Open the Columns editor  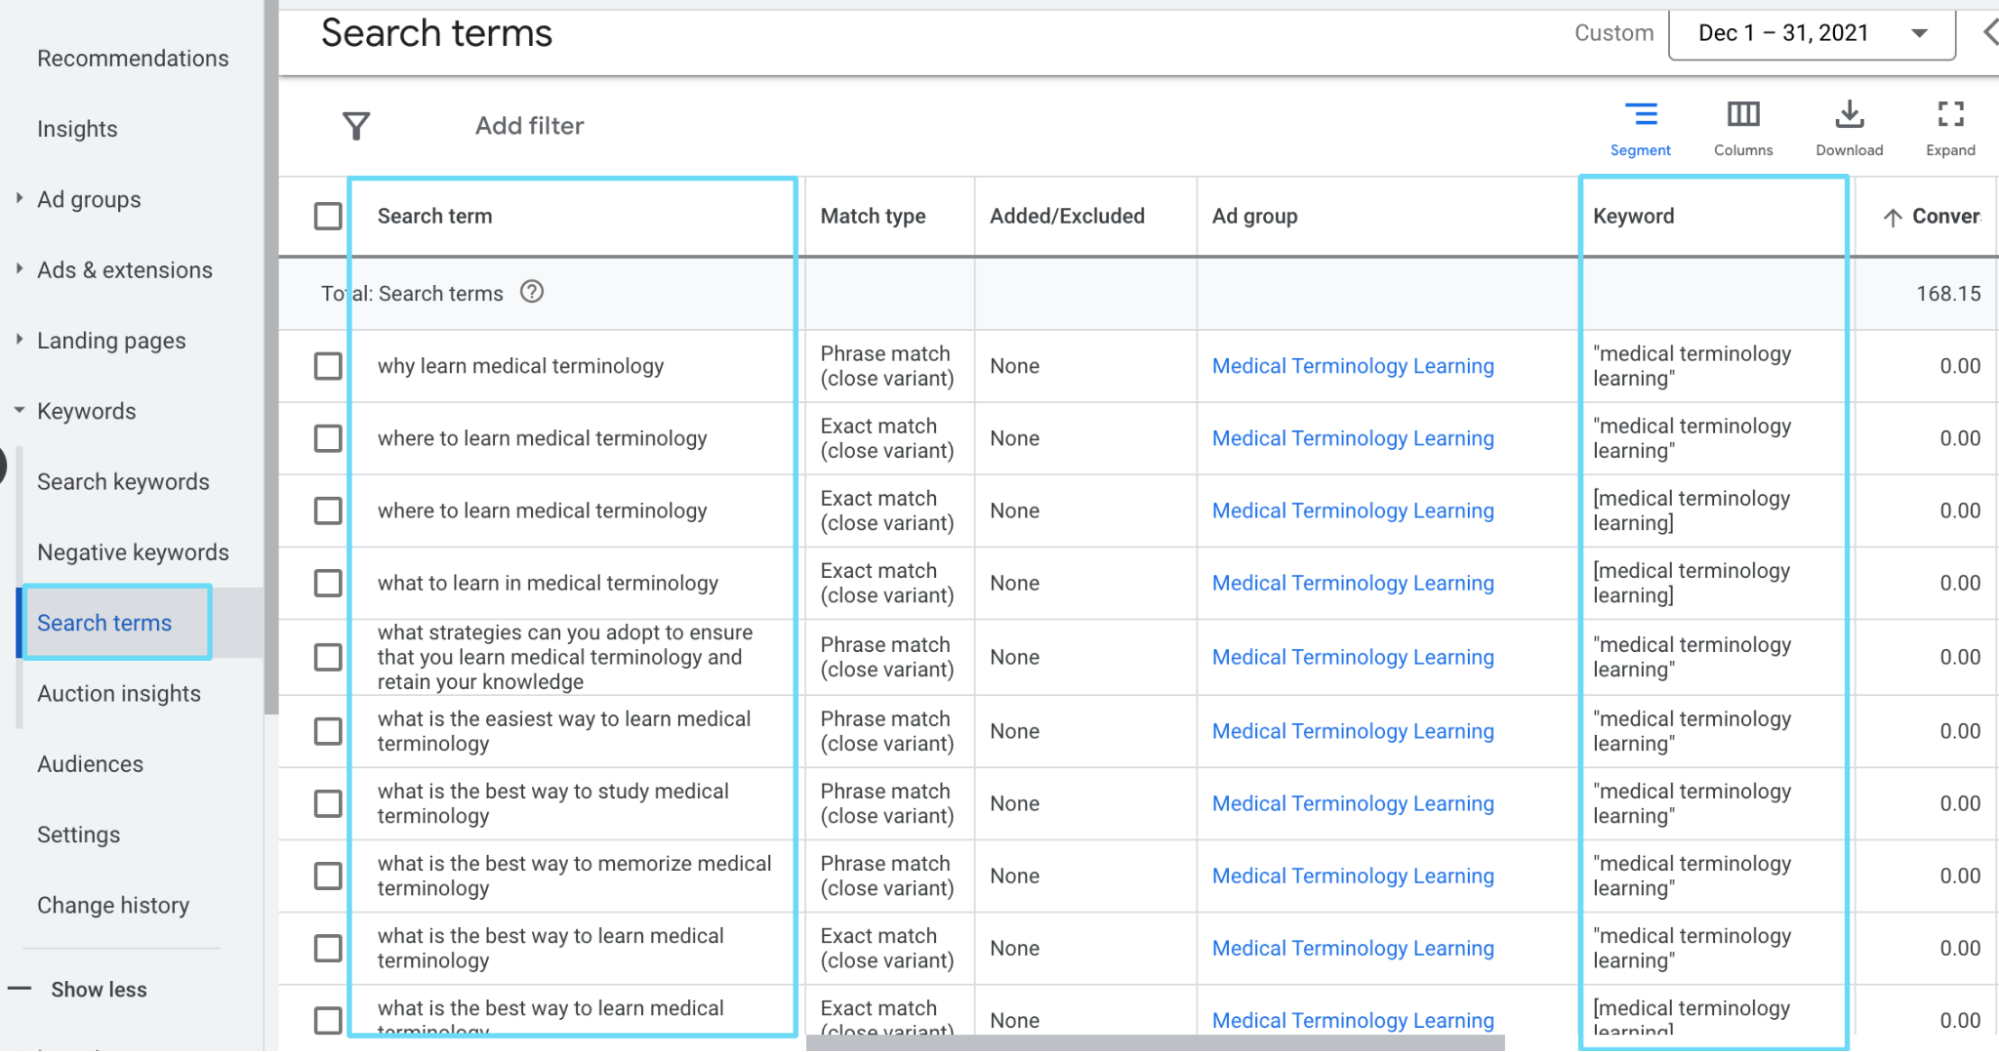point(1743,129)
